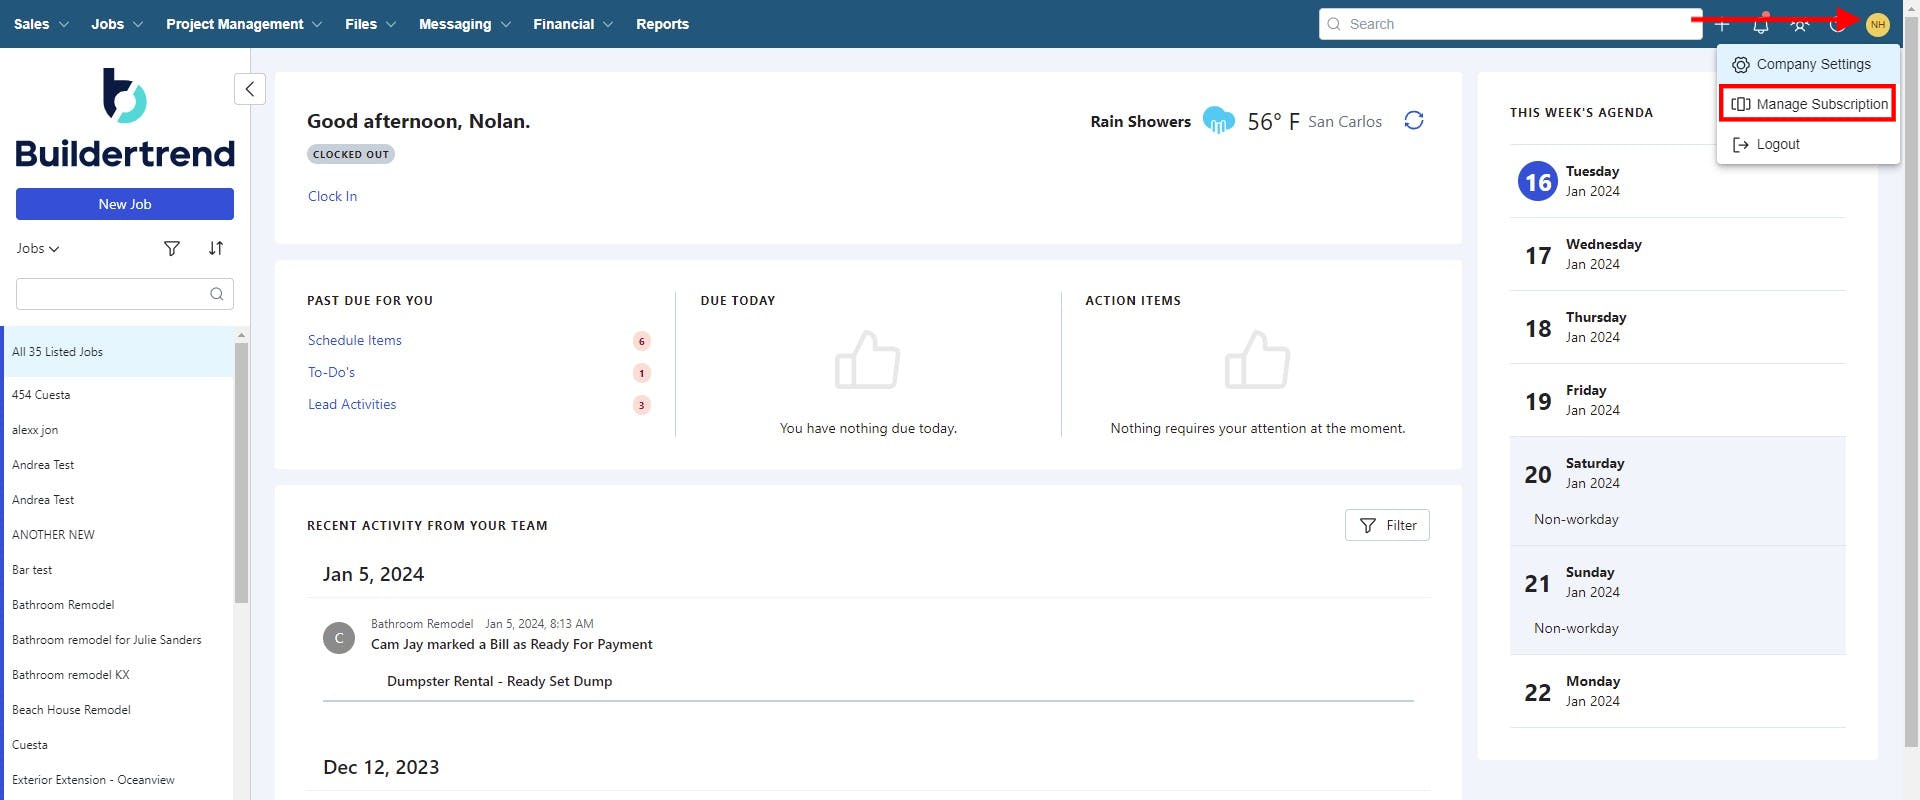Expand the Project Management menu
This screenshot has height=800, width=1920.
(x=244, y=24)
